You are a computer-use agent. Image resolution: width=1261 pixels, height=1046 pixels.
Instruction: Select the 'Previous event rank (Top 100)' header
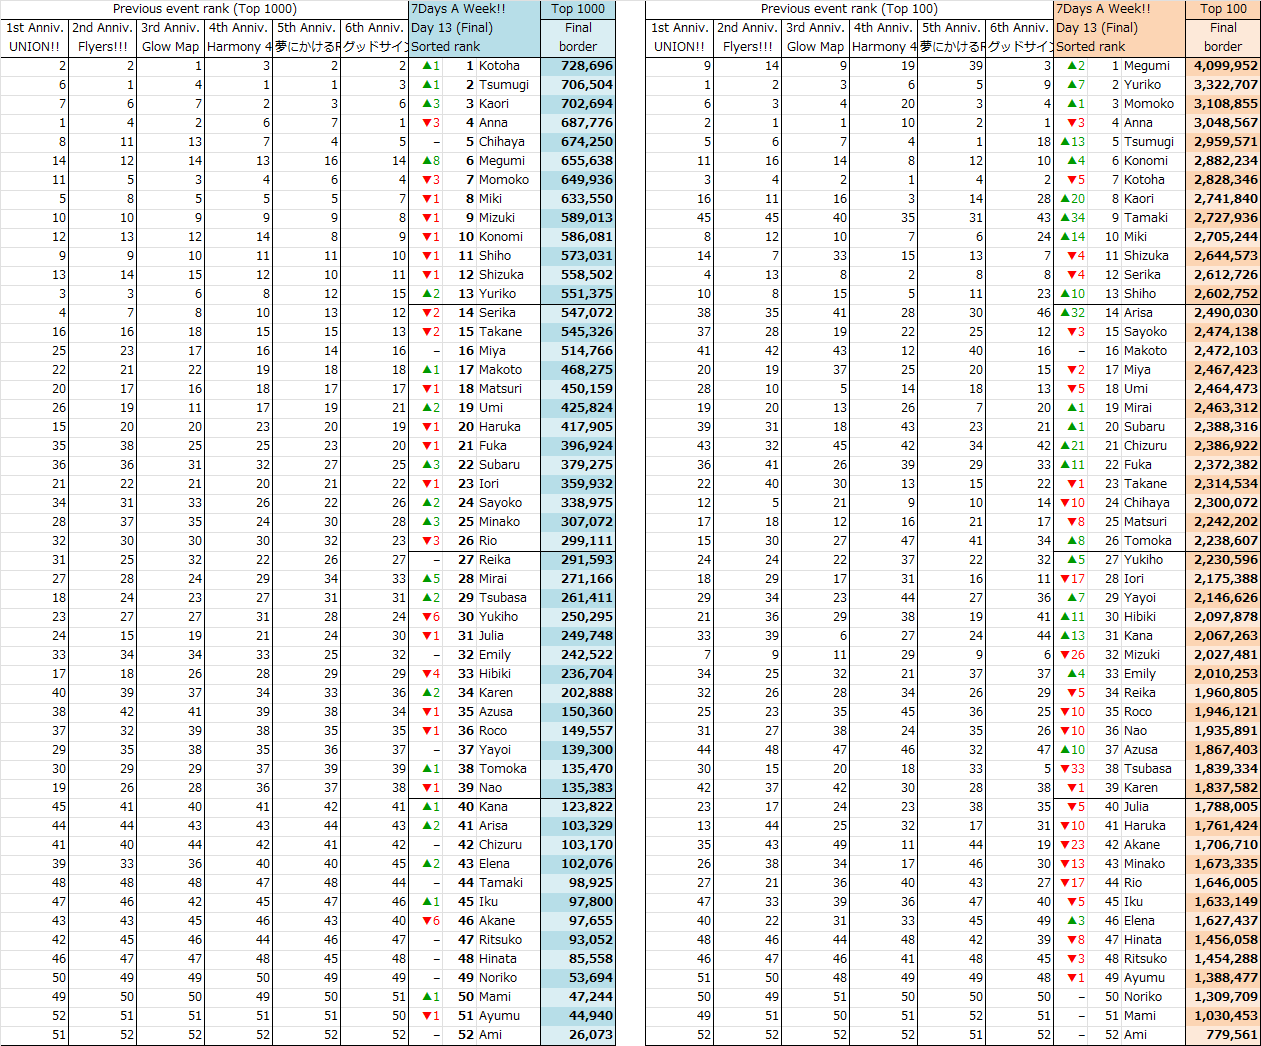point(849,9)
